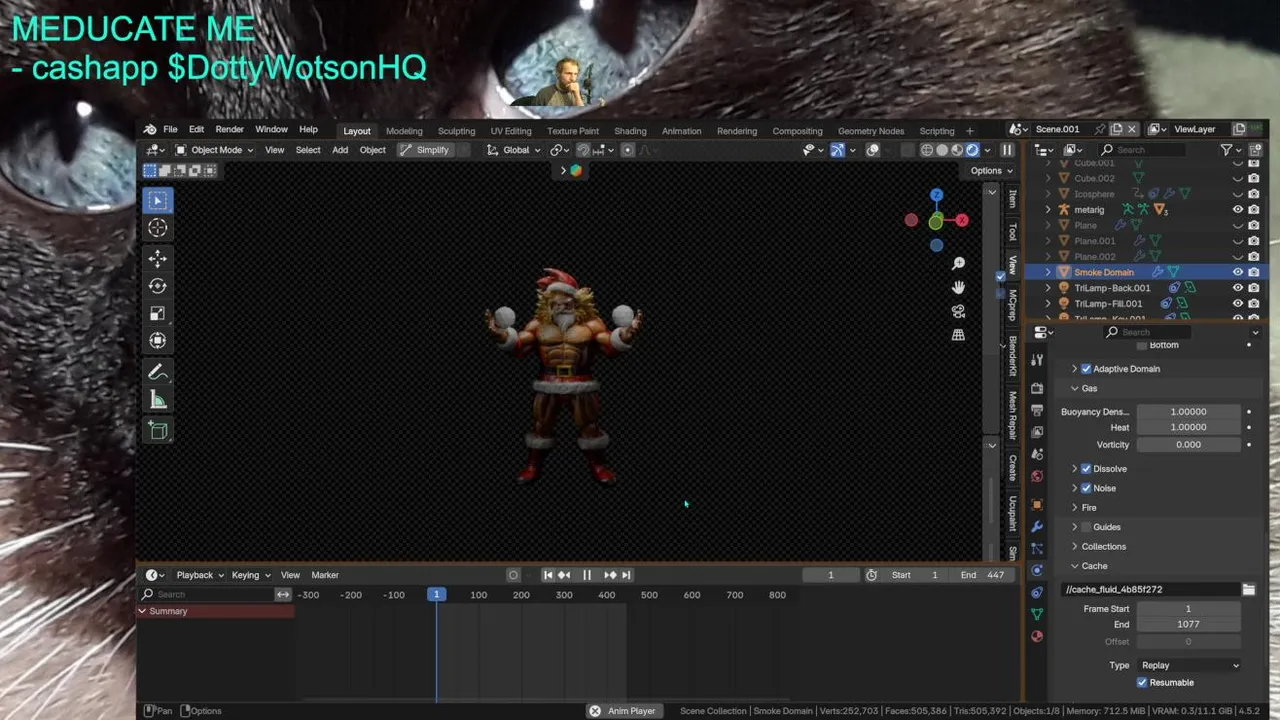Viewport: 1280px width, 720px height.
Task: Click the timeline End frame field
Action: click(x=983, y=575)
